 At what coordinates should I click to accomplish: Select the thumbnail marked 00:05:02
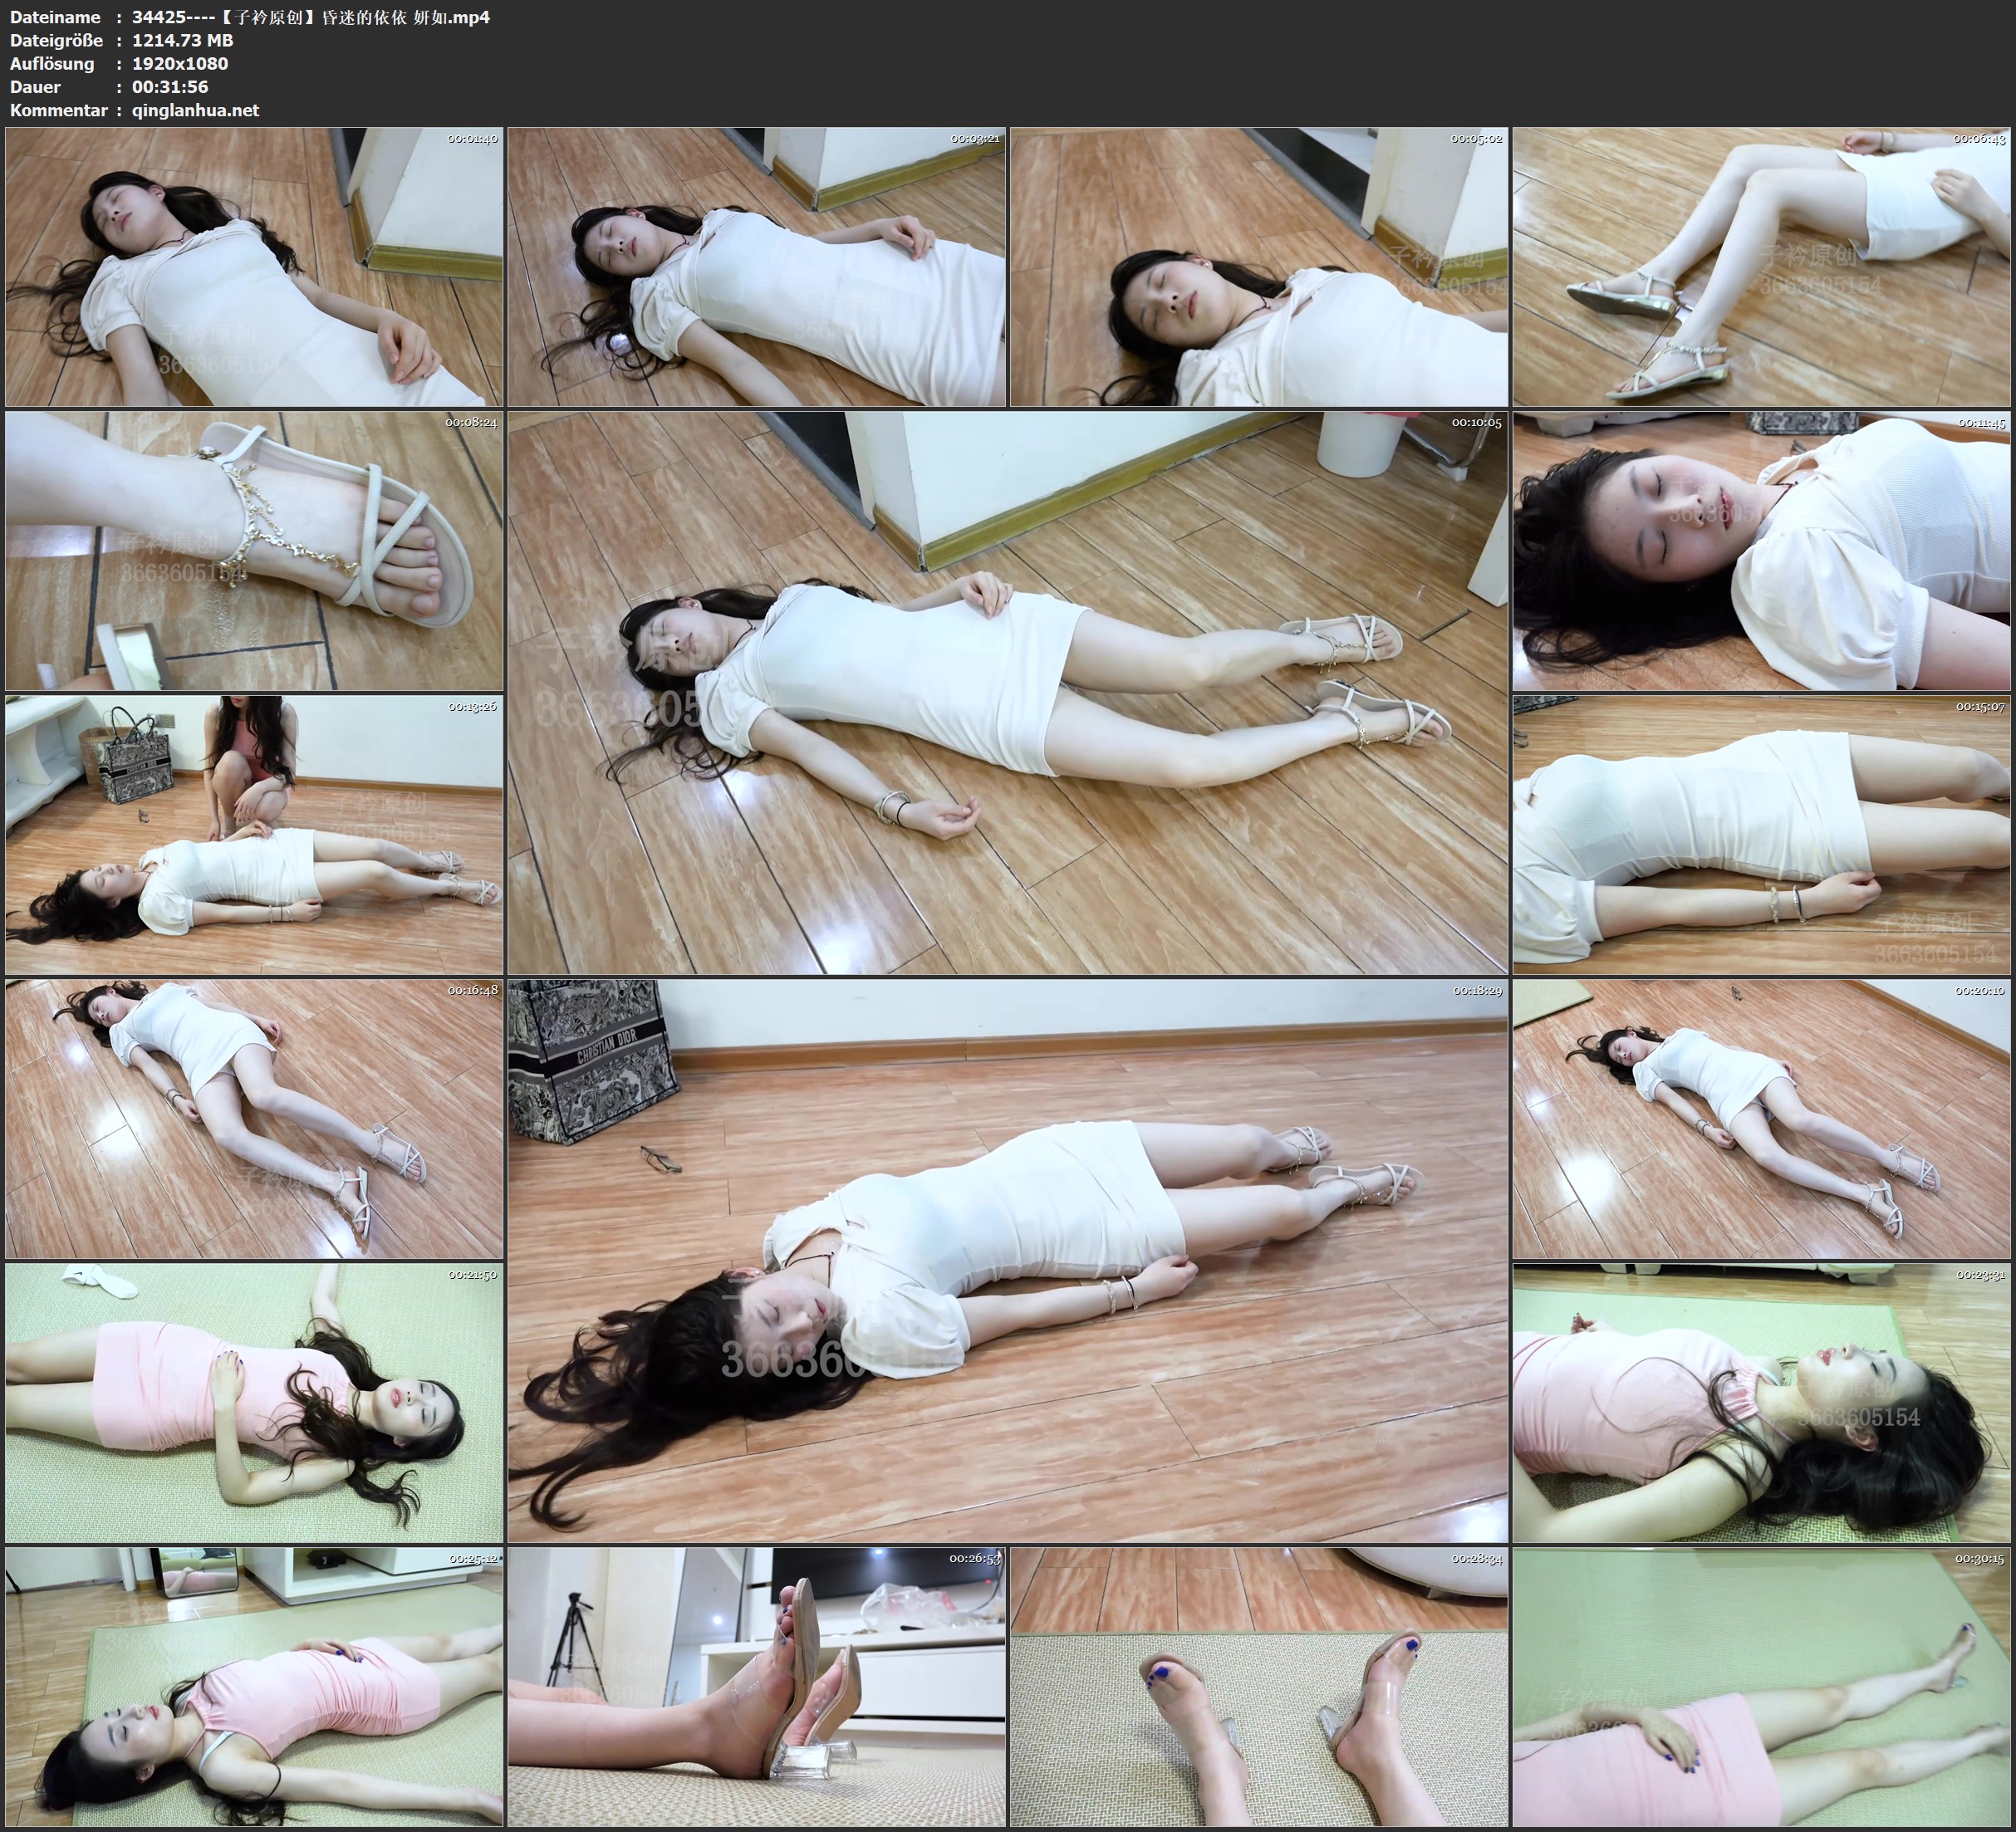point(1259,267)
